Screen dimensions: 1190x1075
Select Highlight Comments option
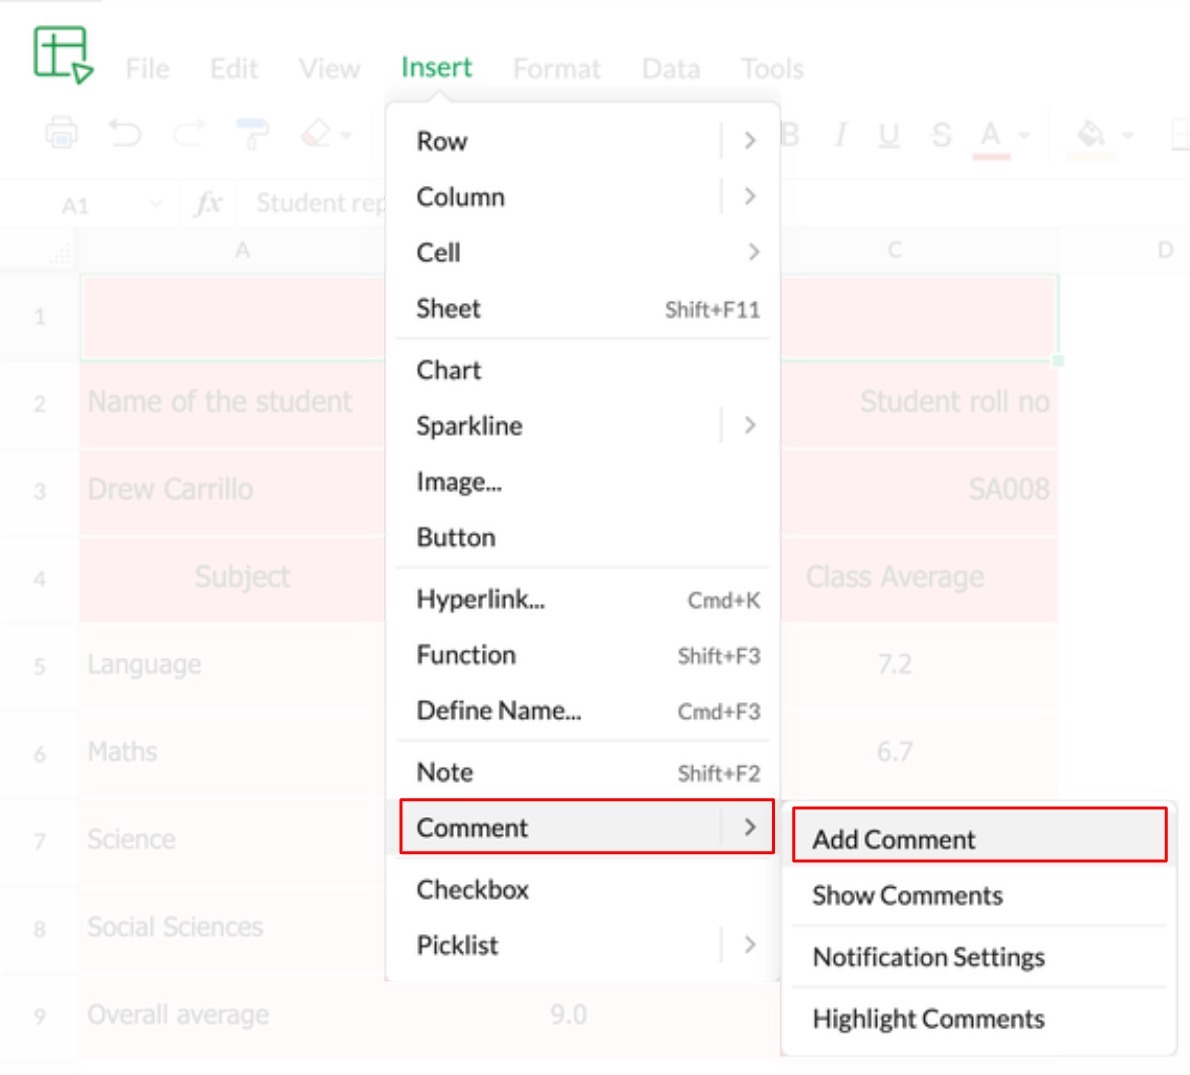click(928, 1019)
